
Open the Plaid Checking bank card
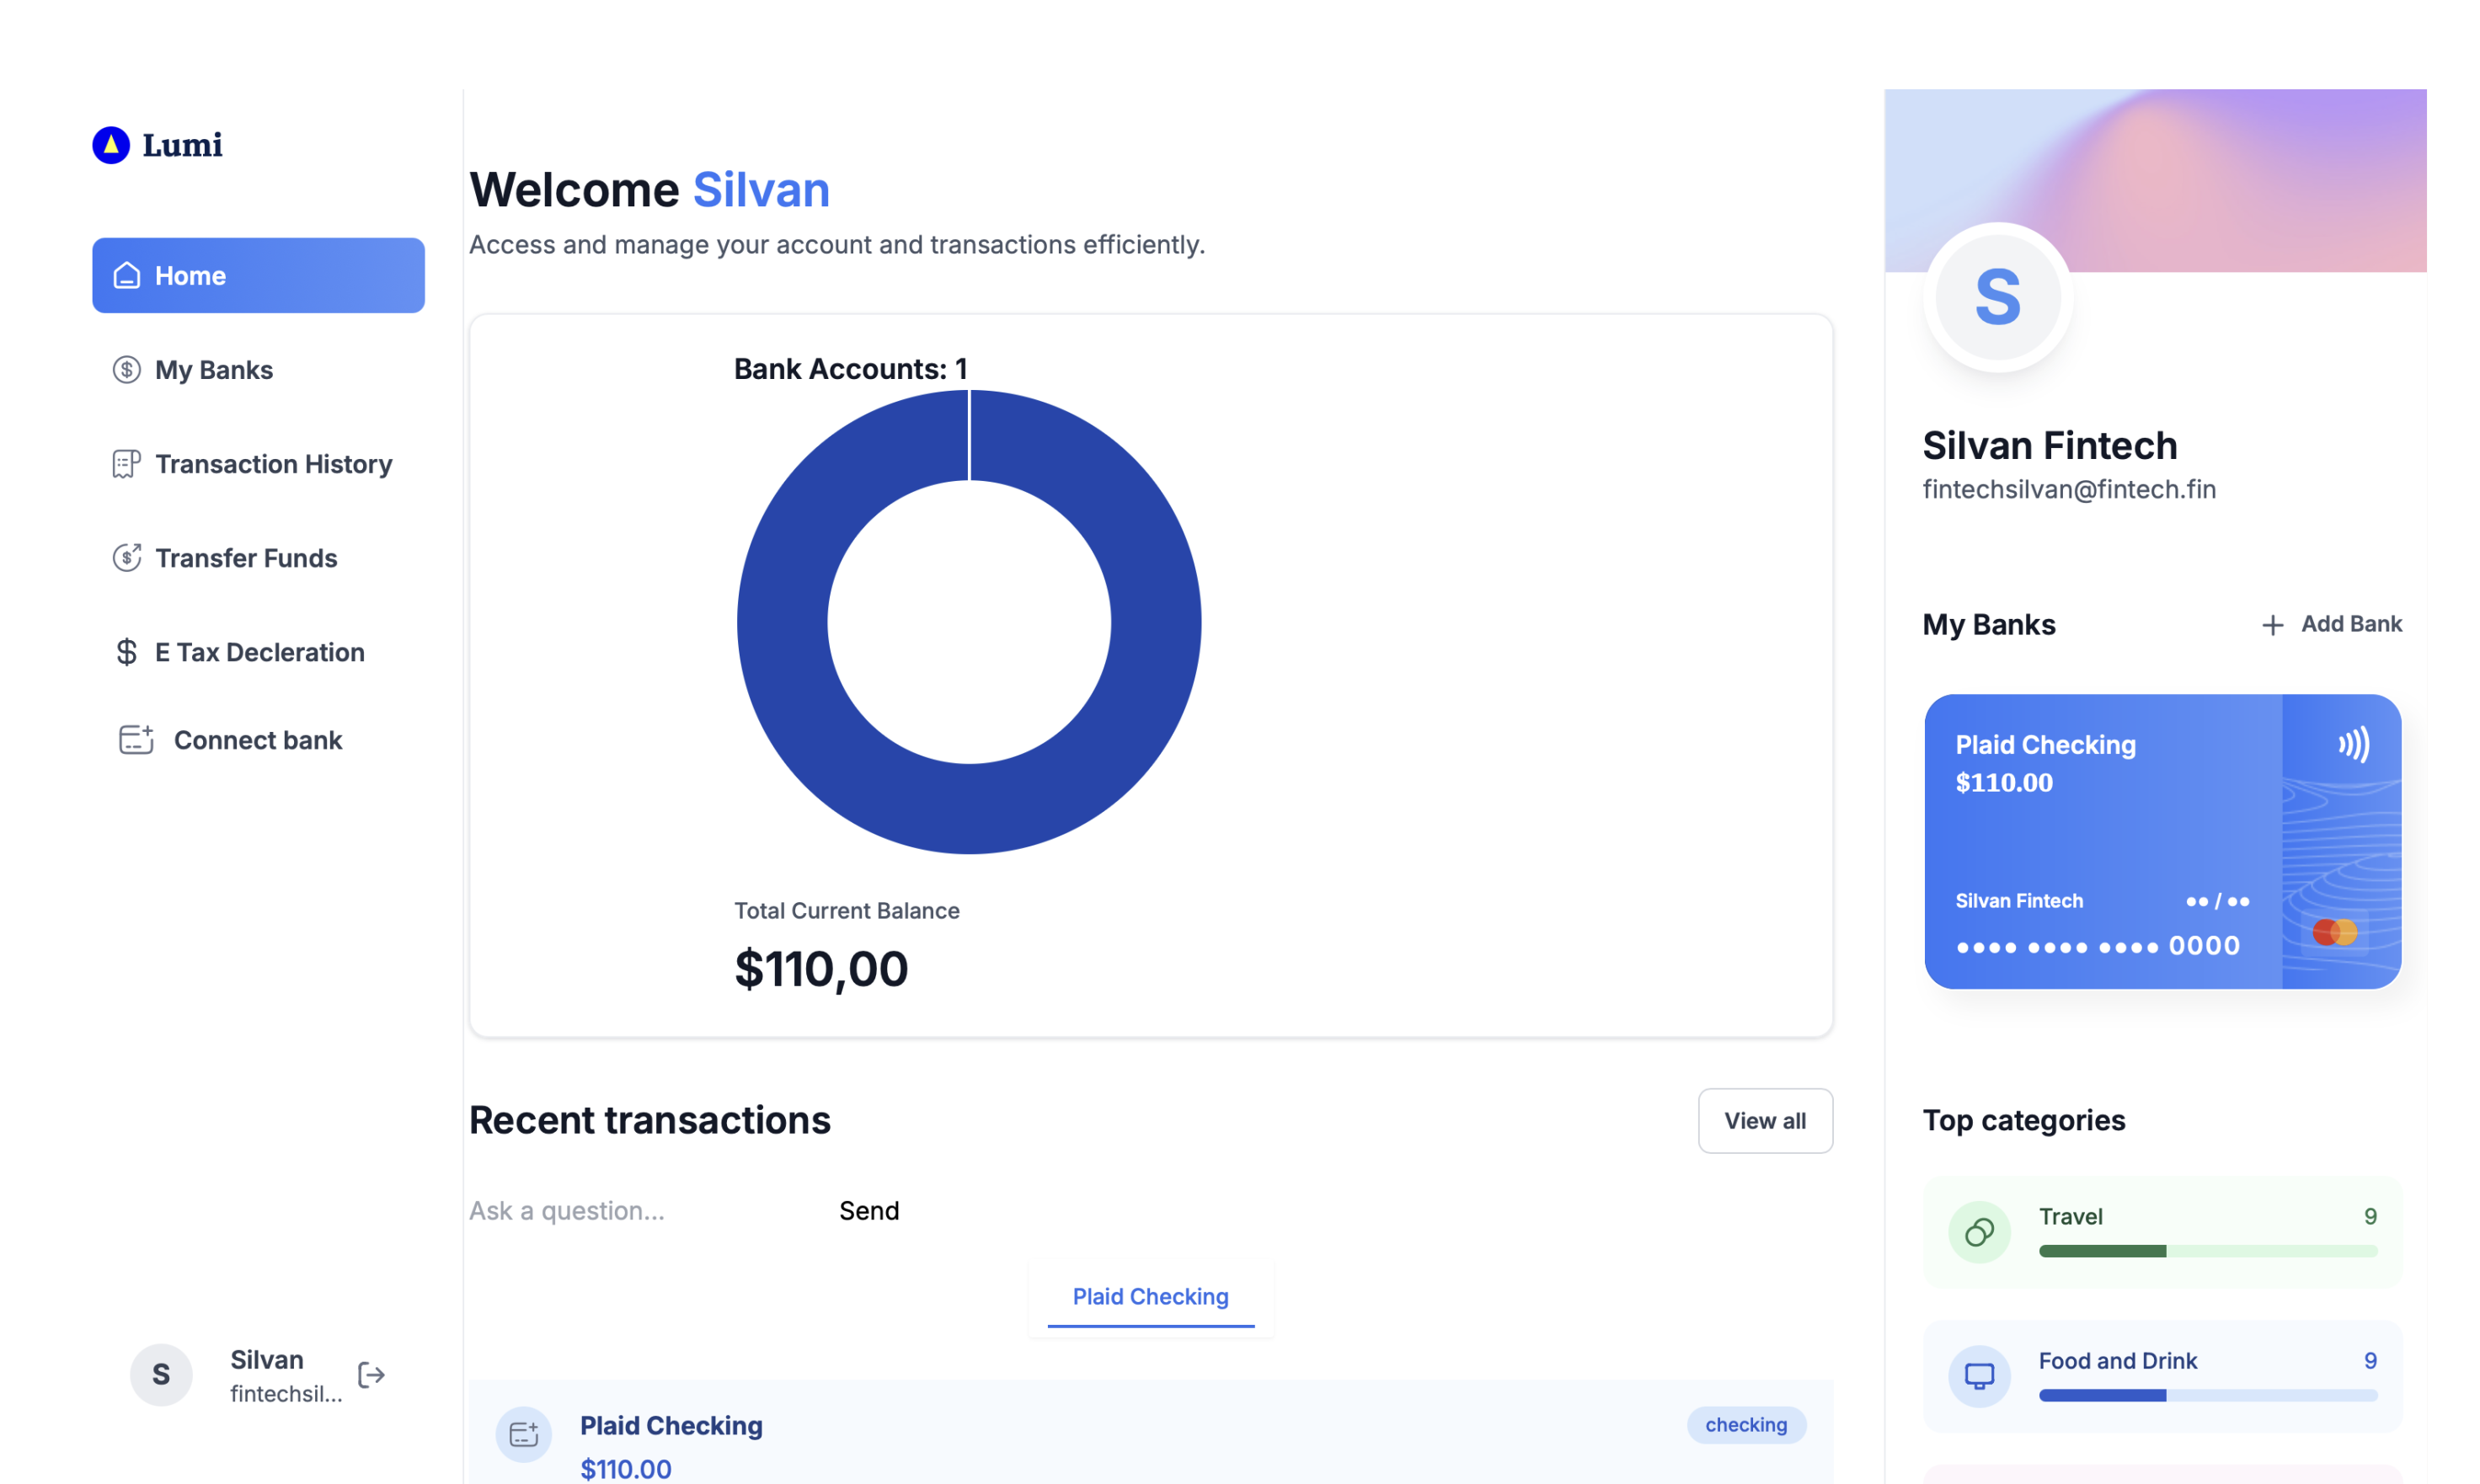[2163, 842]
